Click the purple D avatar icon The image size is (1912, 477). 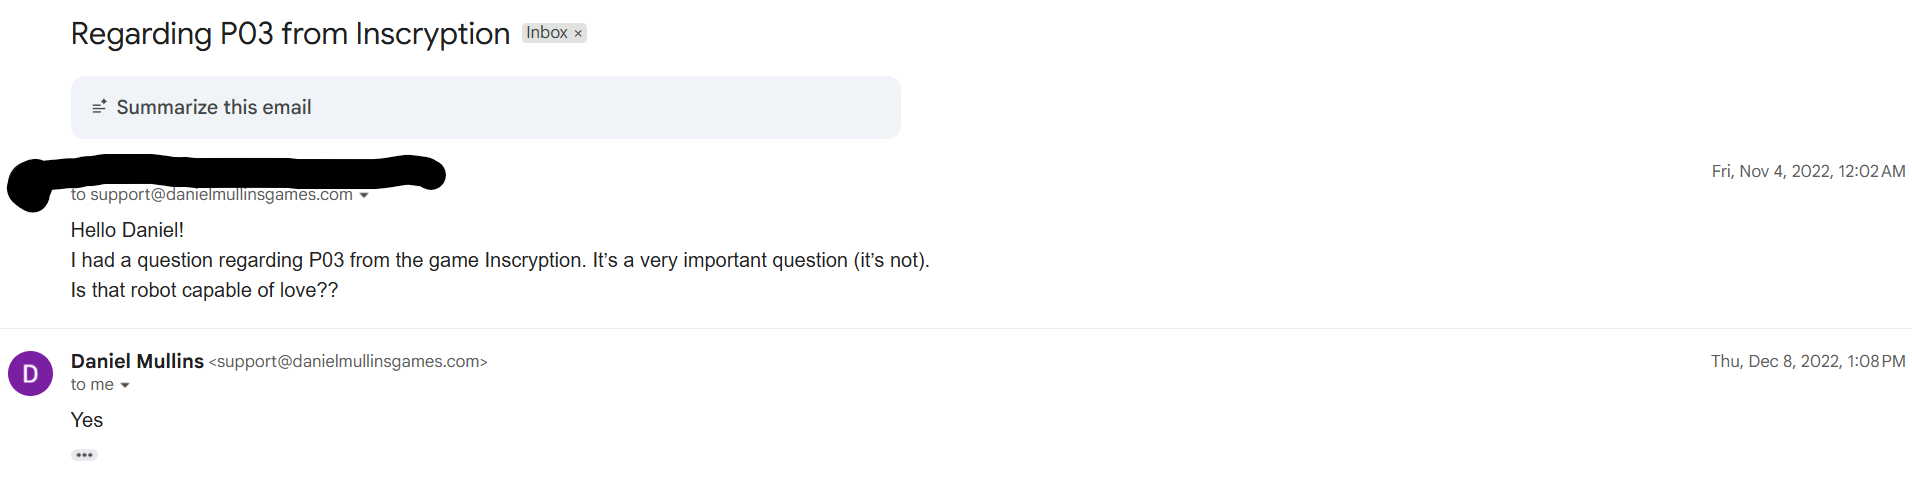coord(30,374)
